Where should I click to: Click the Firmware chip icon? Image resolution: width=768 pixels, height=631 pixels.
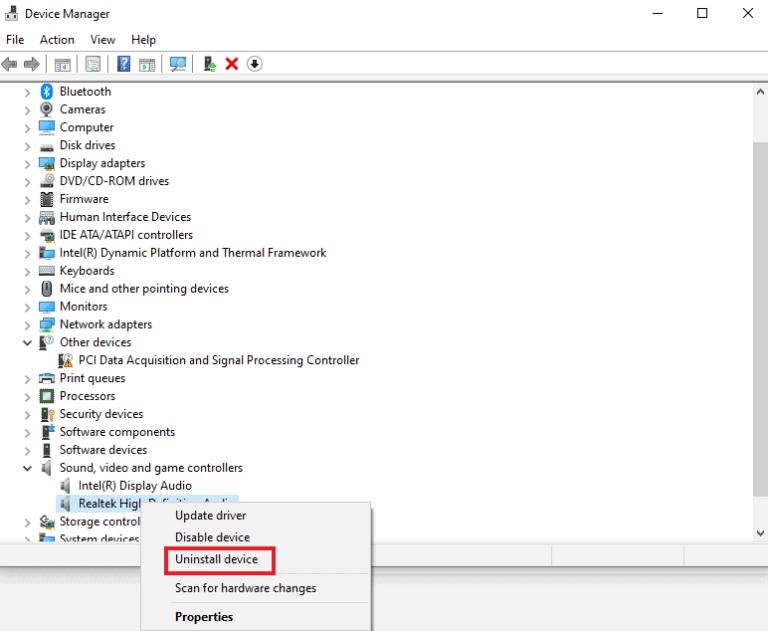coord(47,199)
